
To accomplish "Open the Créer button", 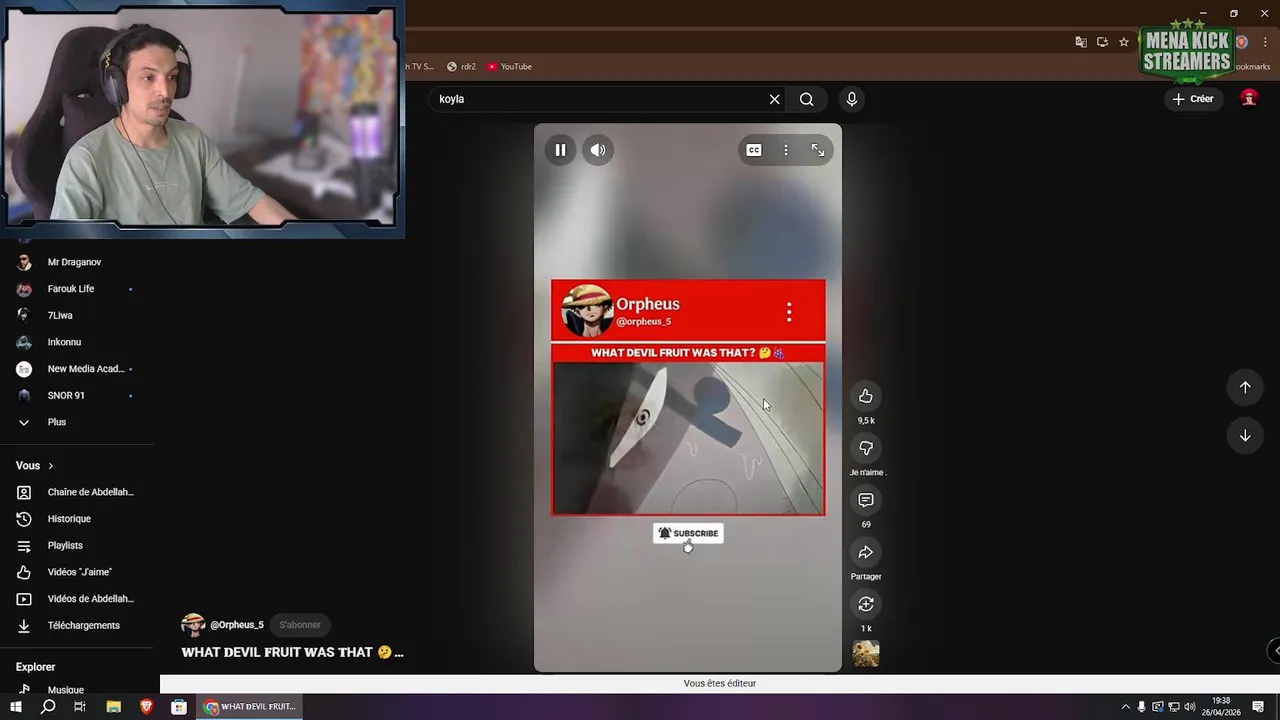I will point(1193,99).
